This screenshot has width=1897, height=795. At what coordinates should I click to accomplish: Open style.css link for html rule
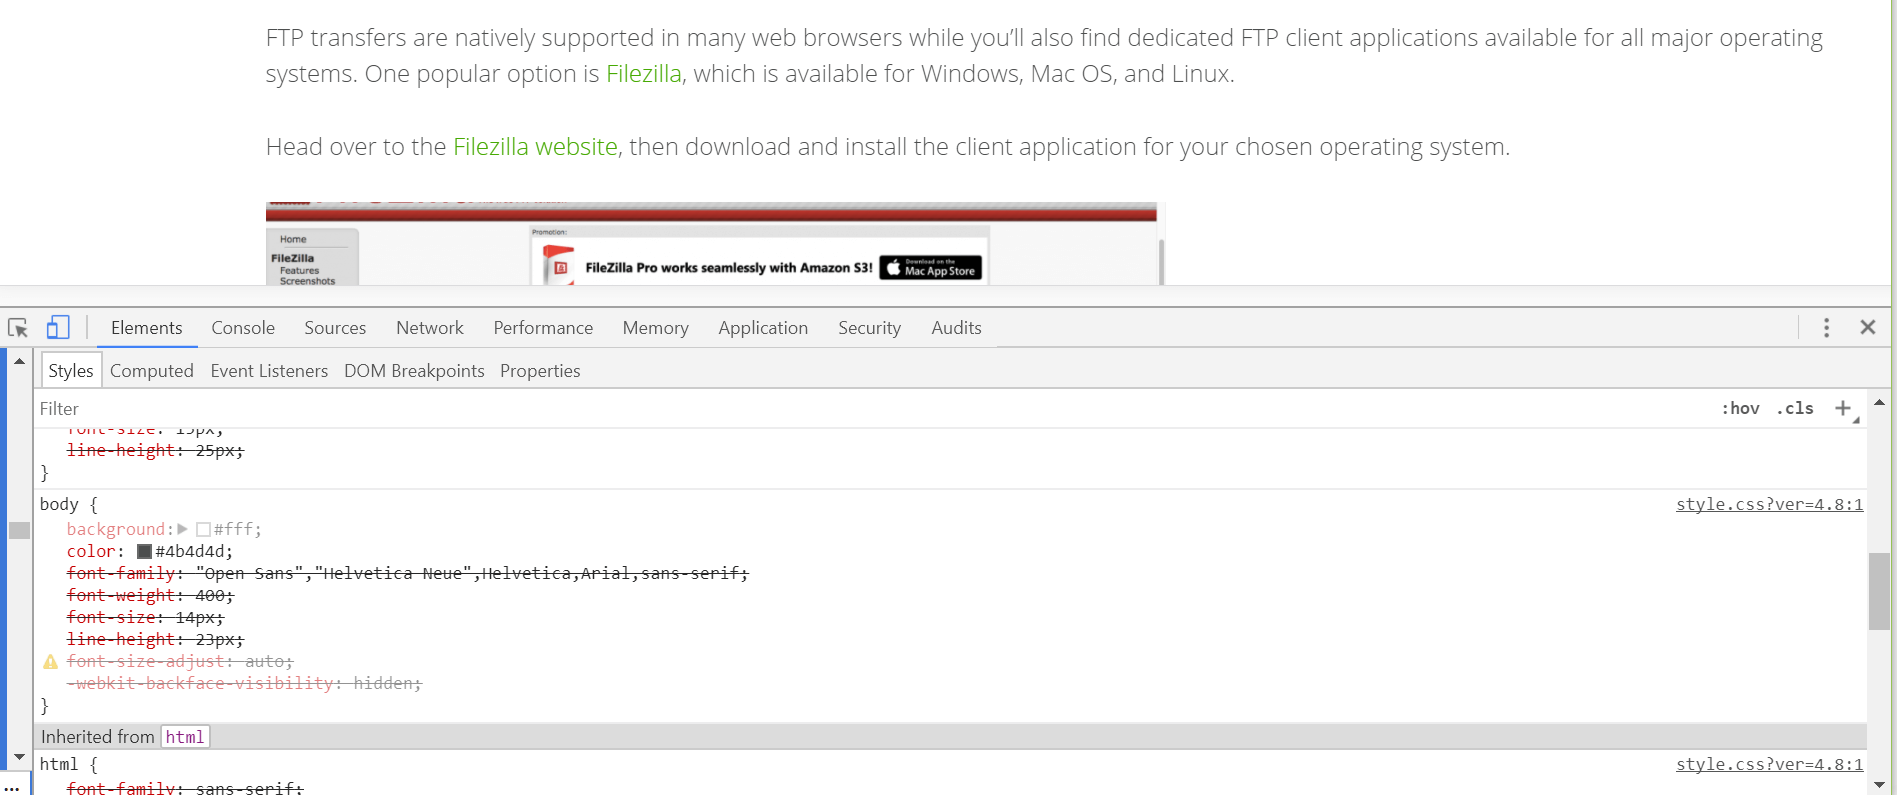[x=1769, y=764]
